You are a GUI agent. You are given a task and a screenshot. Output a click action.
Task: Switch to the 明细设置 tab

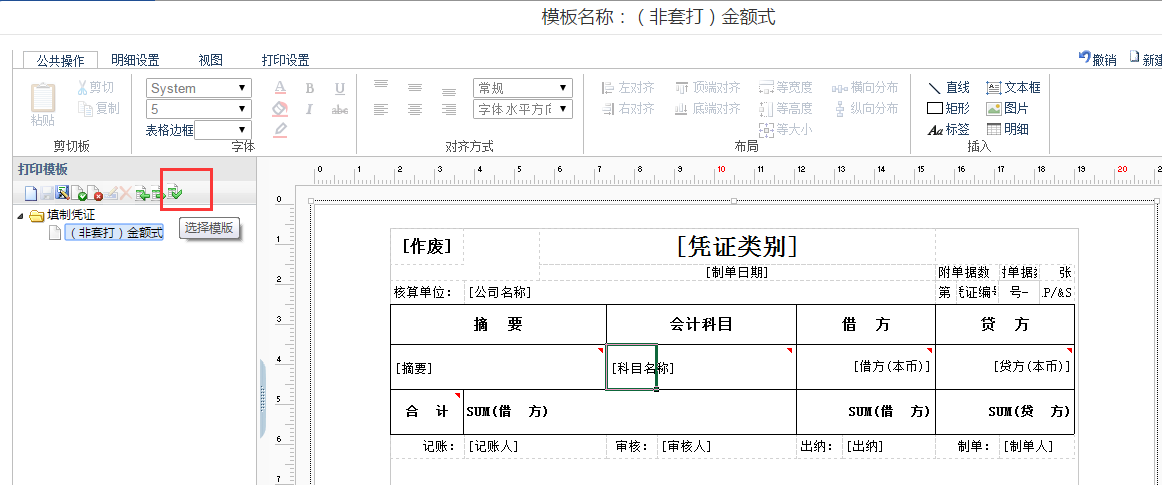[x=135, y=60]
